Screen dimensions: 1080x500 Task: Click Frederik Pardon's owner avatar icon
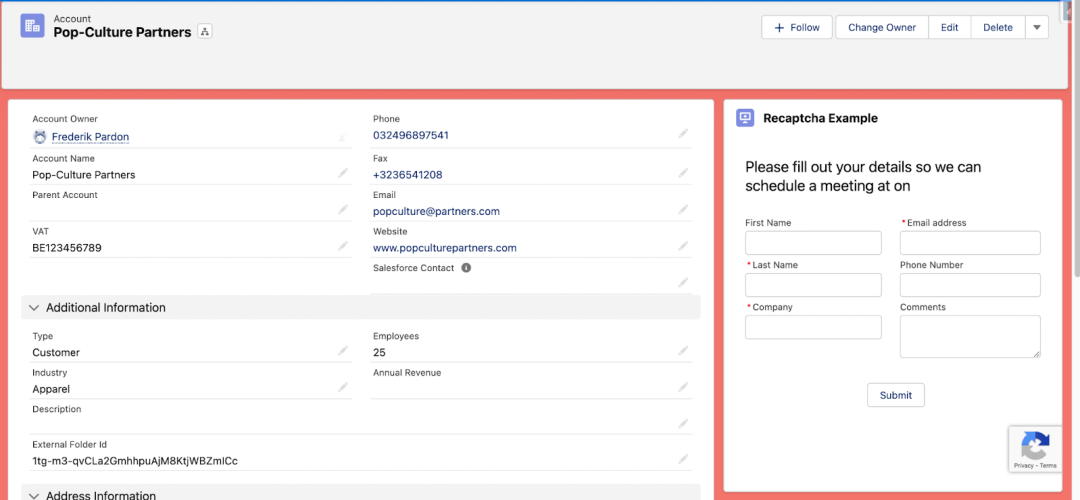click(40, 136)
